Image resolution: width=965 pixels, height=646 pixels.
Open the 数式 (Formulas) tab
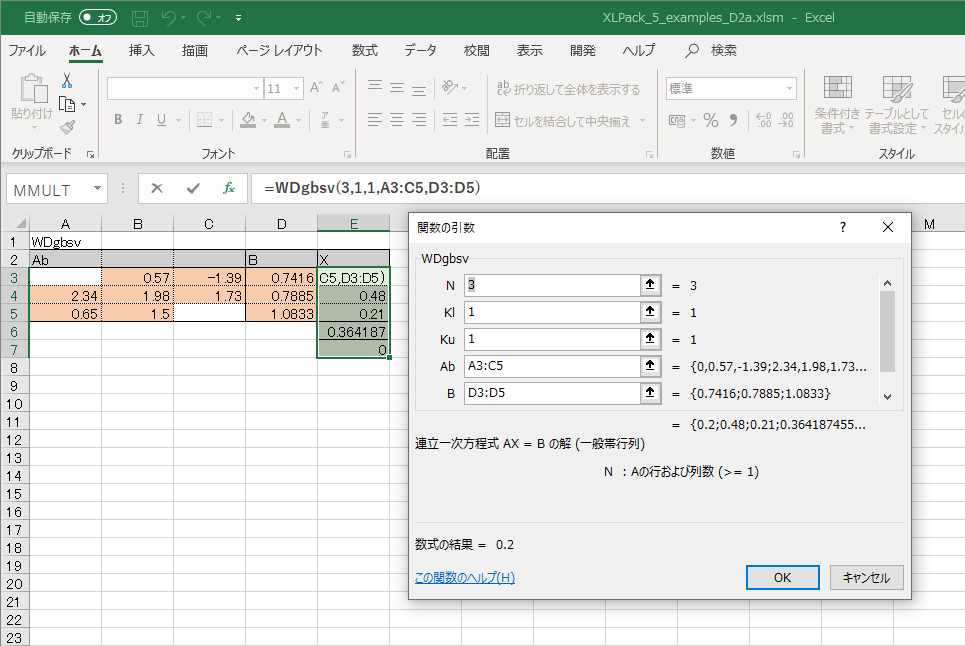coord(364,50)
